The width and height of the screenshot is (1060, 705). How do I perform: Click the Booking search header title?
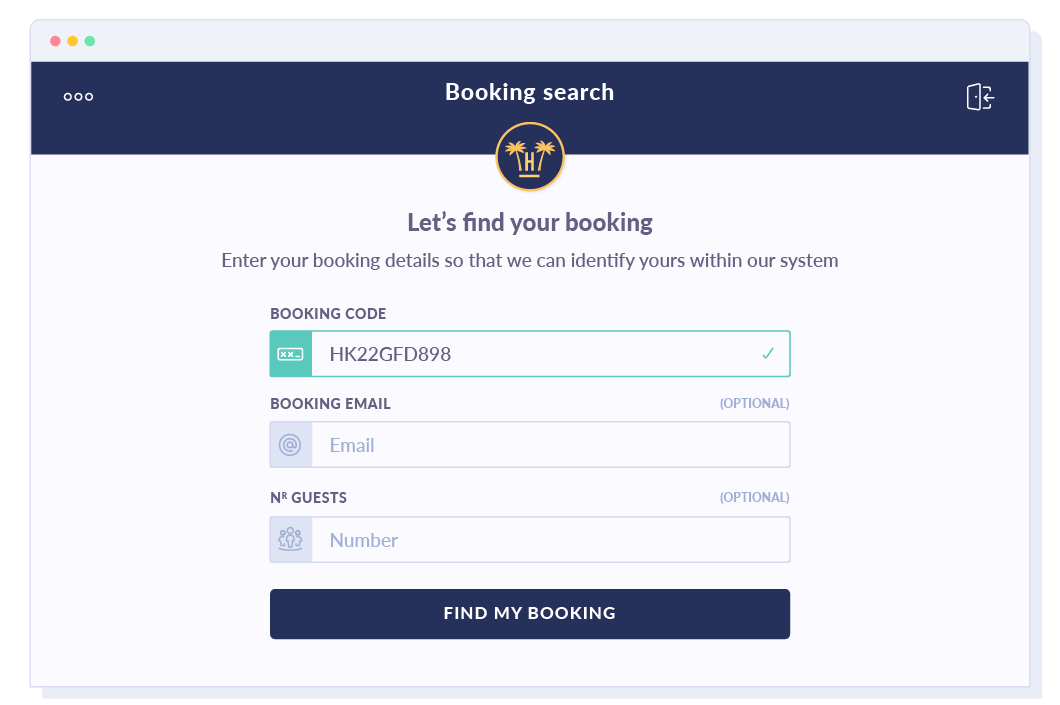(529, 92)
